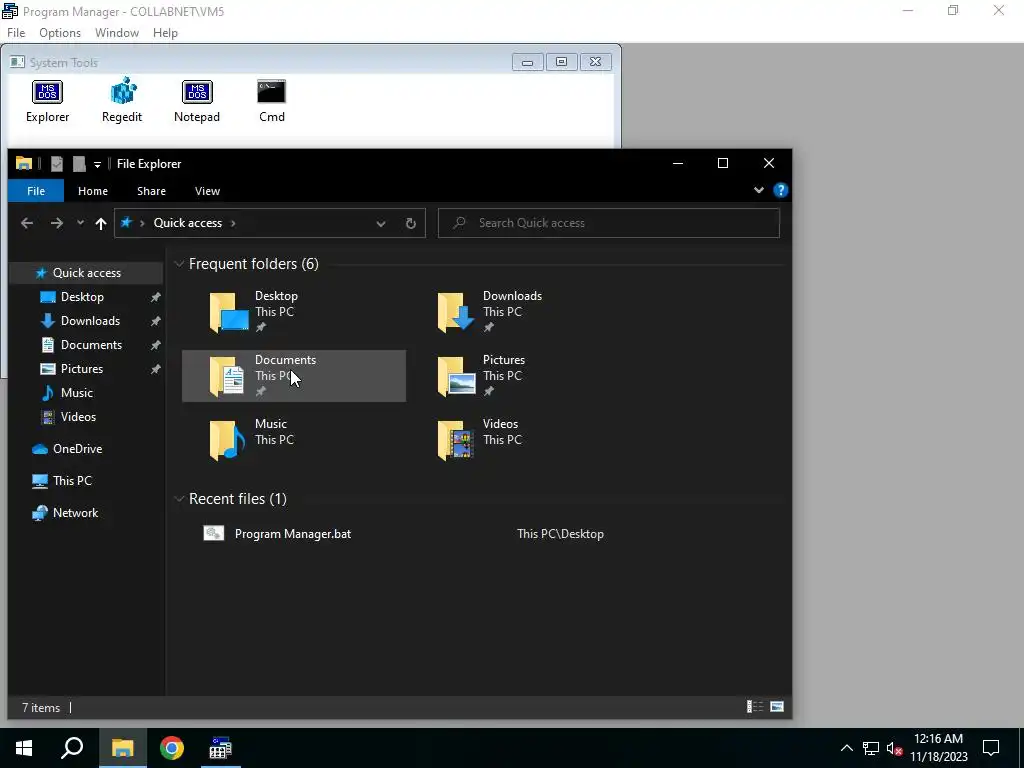This screenshot has height=768, width=1024.
Task: Open the Home ribbon tab
Action: (x=93, y=191)
